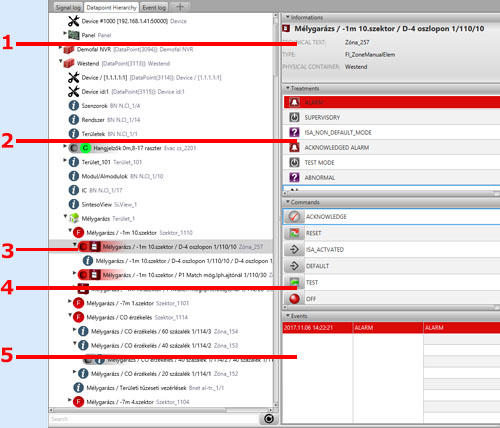Screen dimensions: 500x428
Task: Switch to the Event log tab
Action: click(154, 7)
